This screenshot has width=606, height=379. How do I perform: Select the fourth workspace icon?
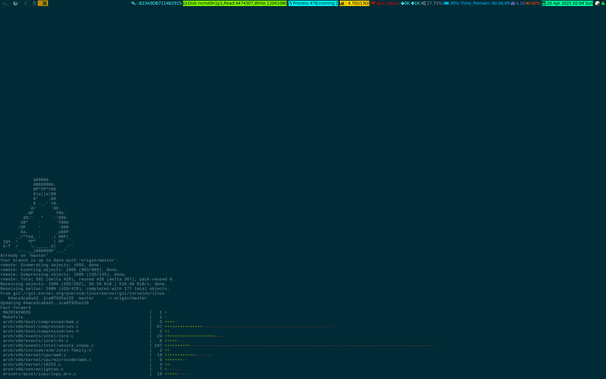coord(34,3)
